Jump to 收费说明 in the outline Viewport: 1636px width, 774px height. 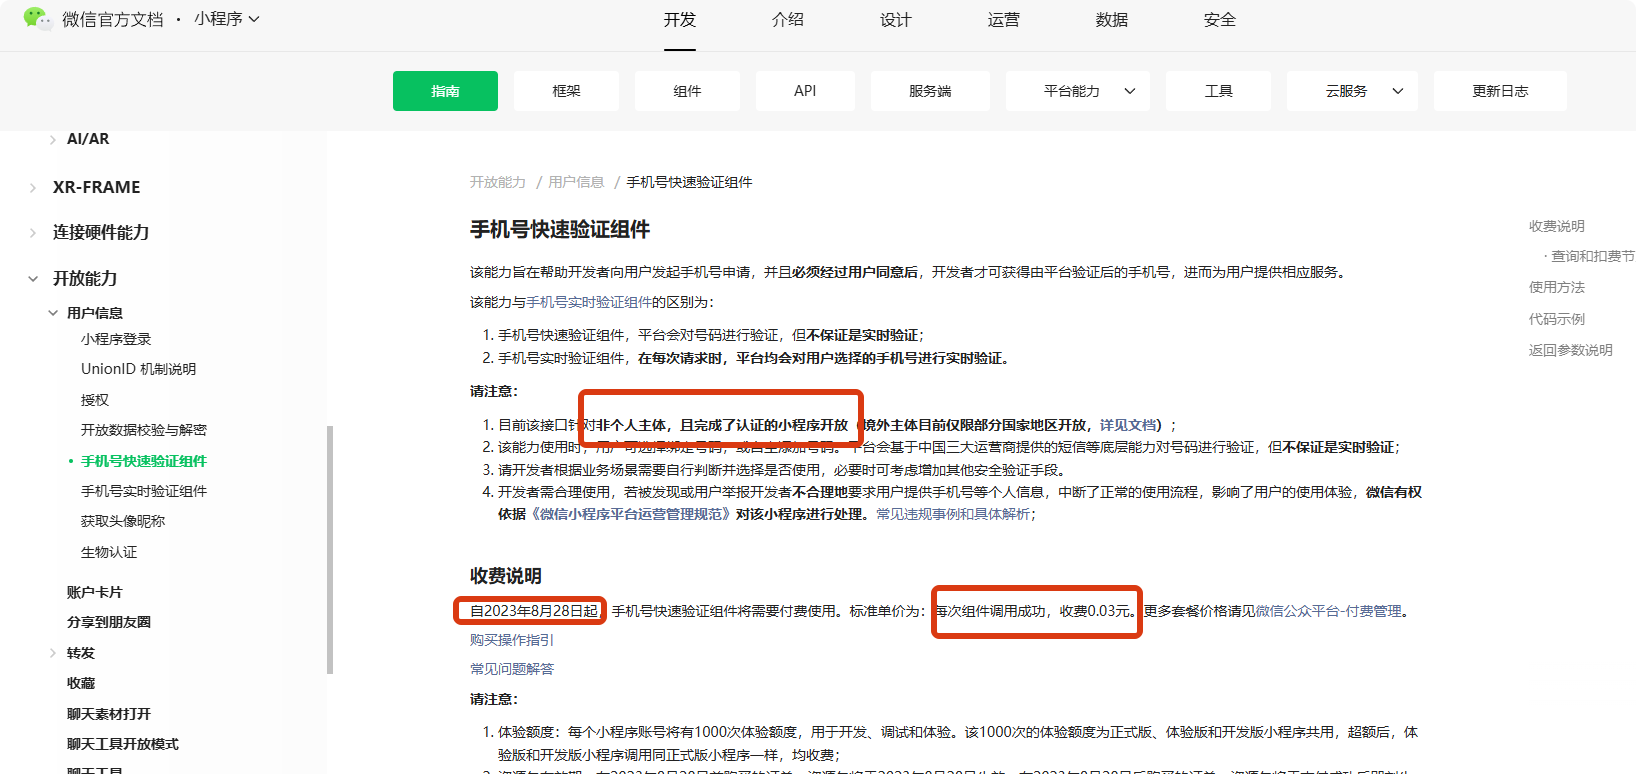tap(1557, 226)
